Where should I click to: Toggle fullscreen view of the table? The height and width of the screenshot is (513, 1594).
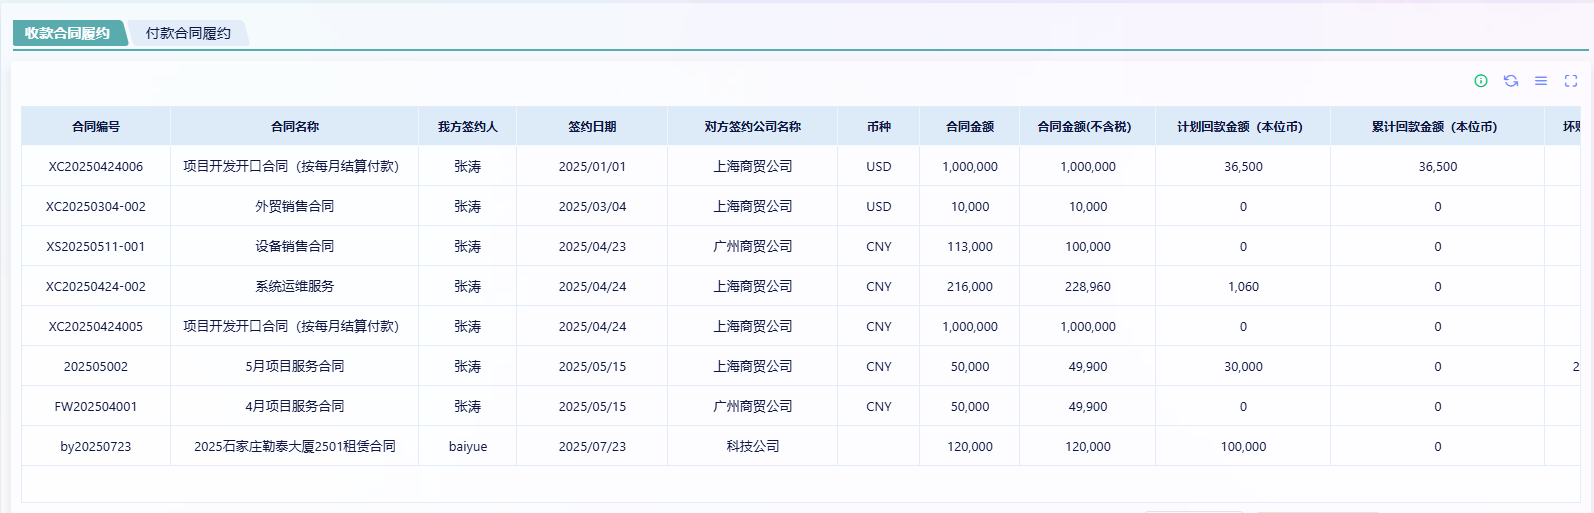click(x=1571, y=81)
